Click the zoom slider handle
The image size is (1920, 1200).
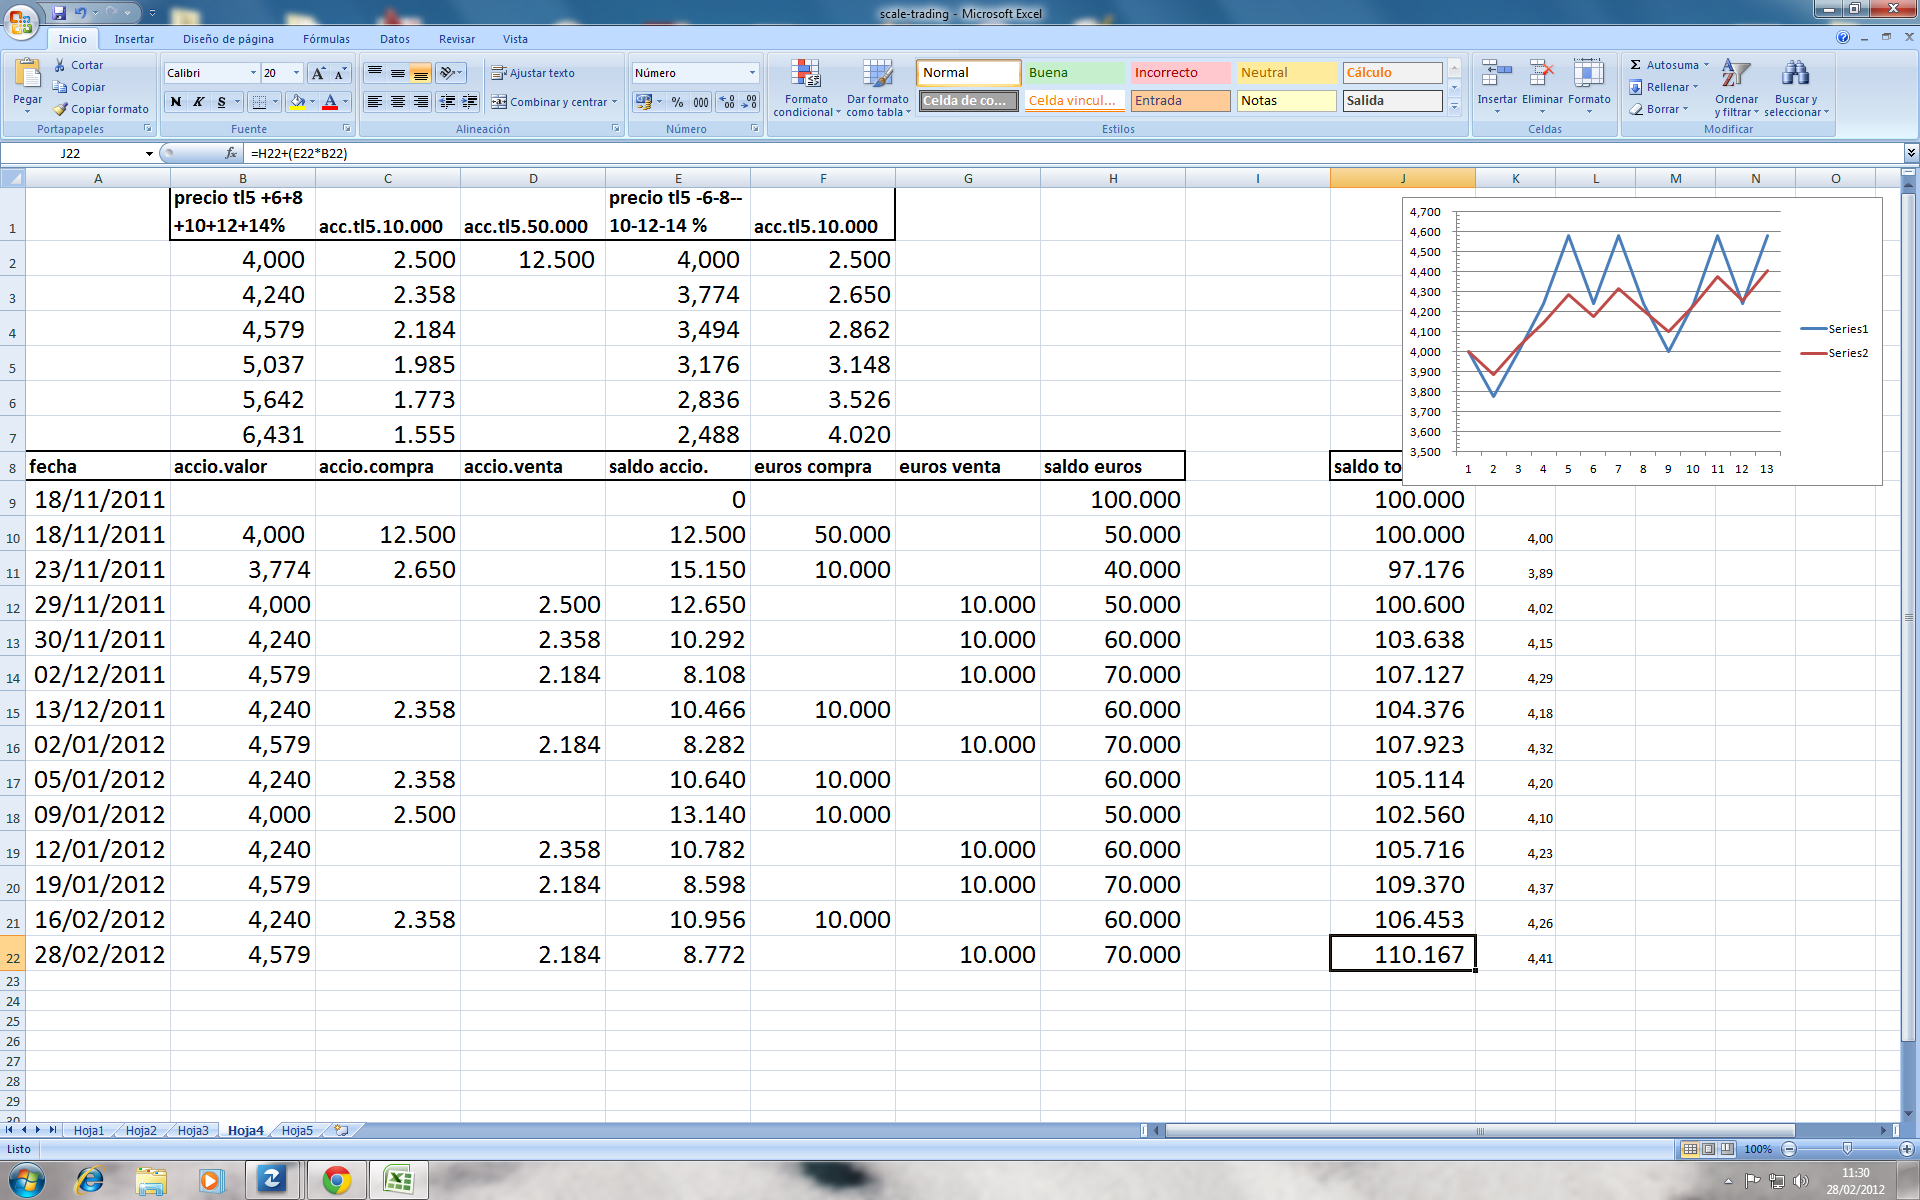click(1847, 1149)
